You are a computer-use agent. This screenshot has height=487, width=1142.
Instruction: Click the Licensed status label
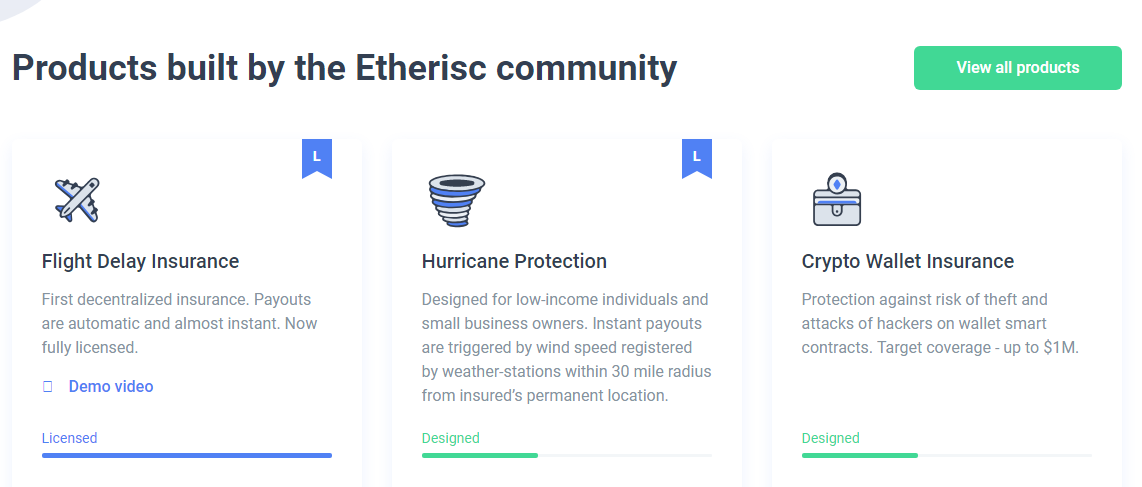tap(69, 437)
